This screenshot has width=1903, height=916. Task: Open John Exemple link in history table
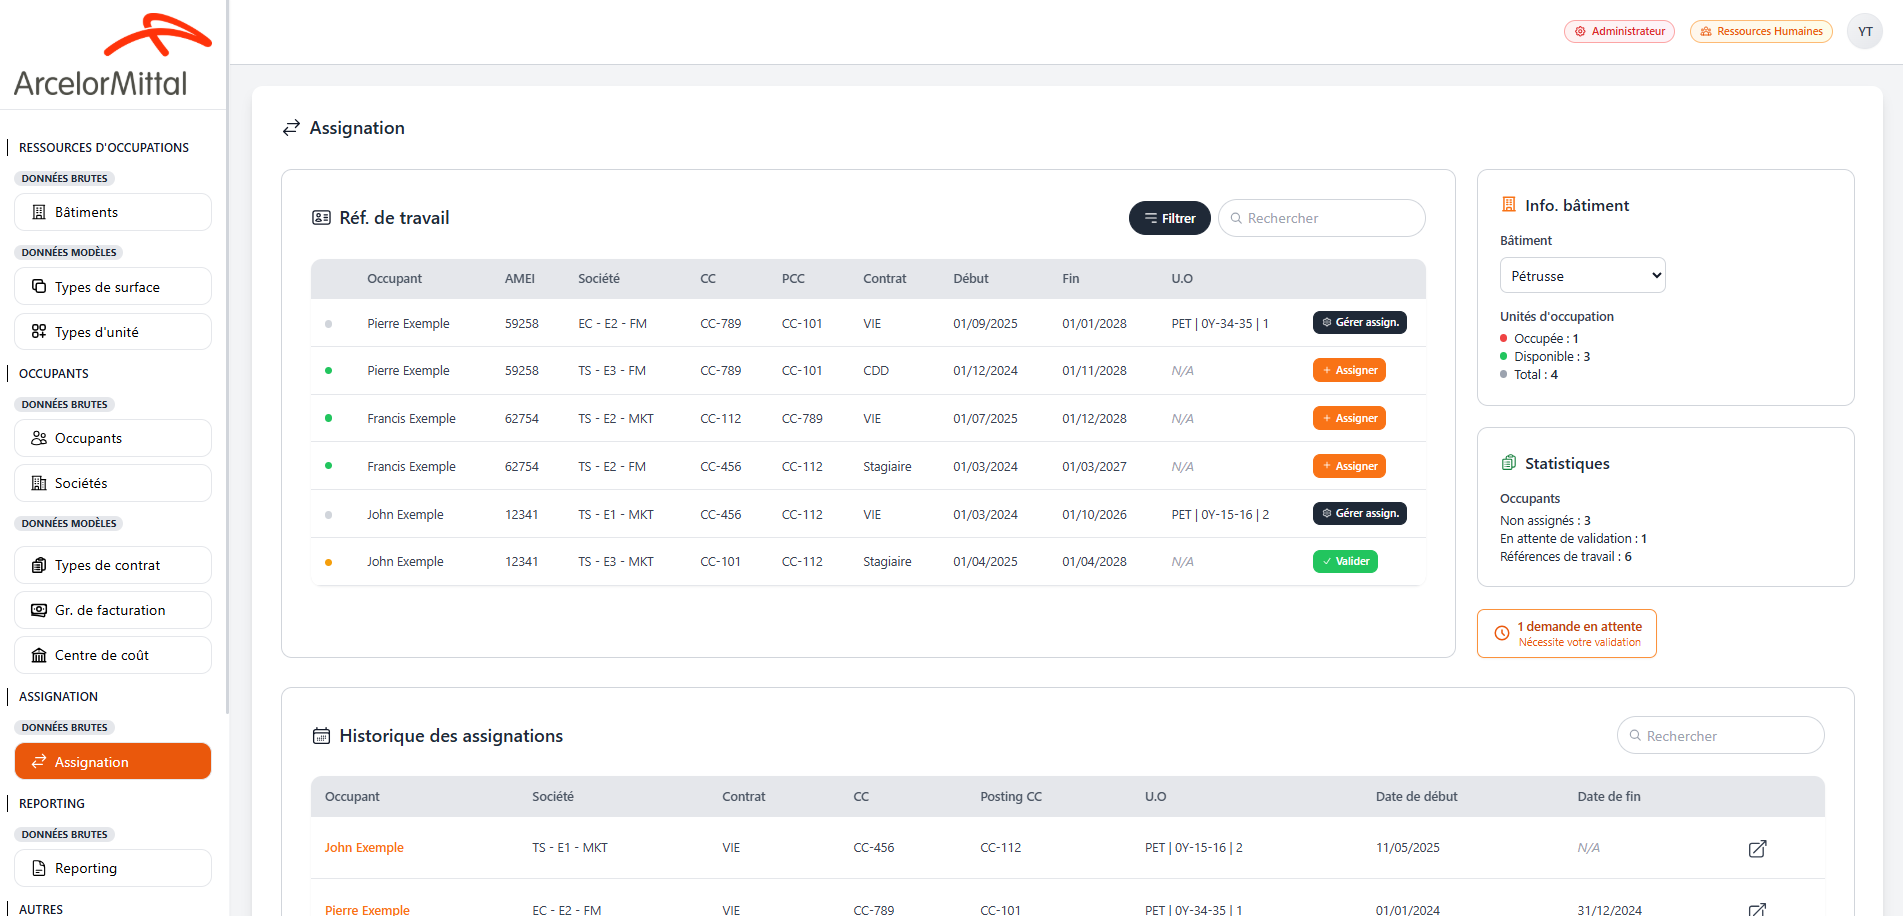[x=364, y=848]
